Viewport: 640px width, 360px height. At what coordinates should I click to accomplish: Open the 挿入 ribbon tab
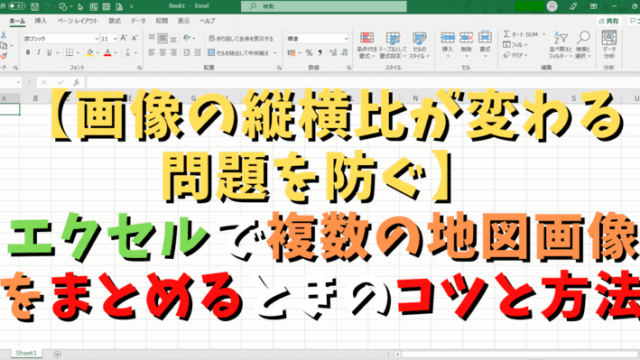click(x=40, y=21)
